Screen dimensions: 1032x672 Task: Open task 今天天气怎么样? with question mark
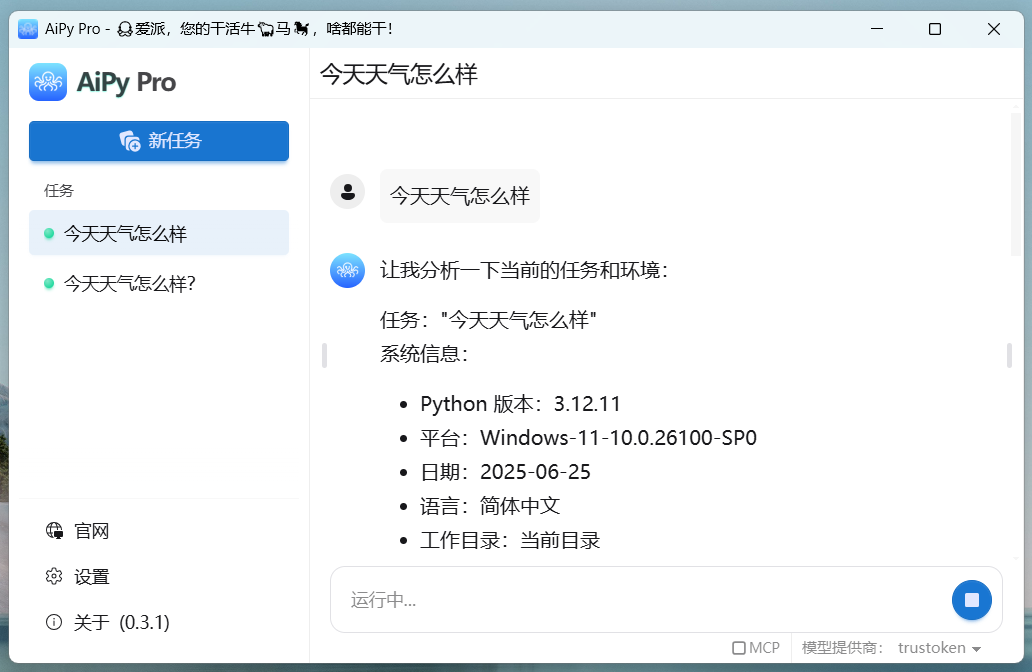159,284
